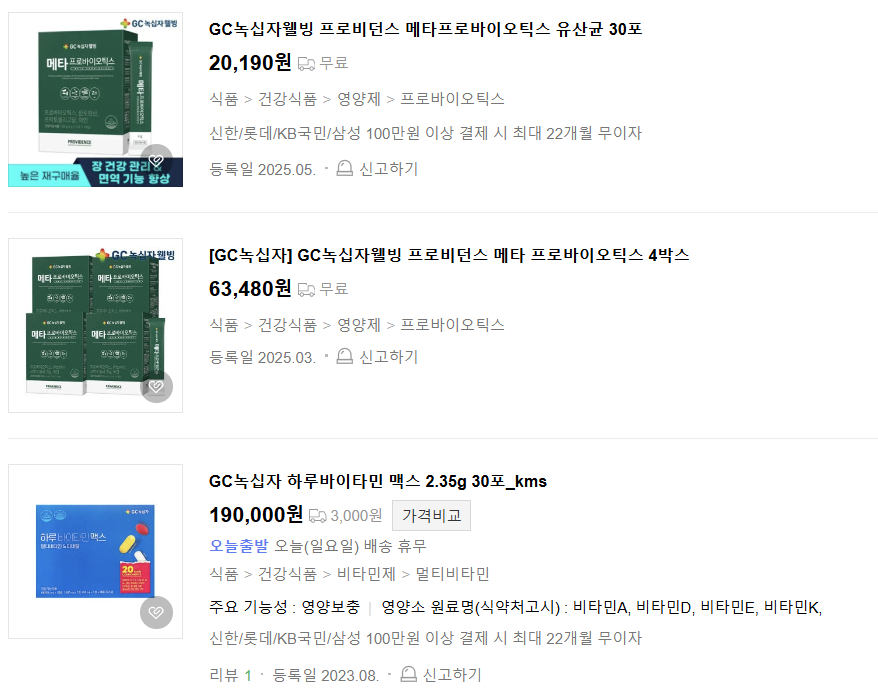Viewport: 878px width, 689px height.
Task: Click siren report icon for first product
Action: (344, 168)
